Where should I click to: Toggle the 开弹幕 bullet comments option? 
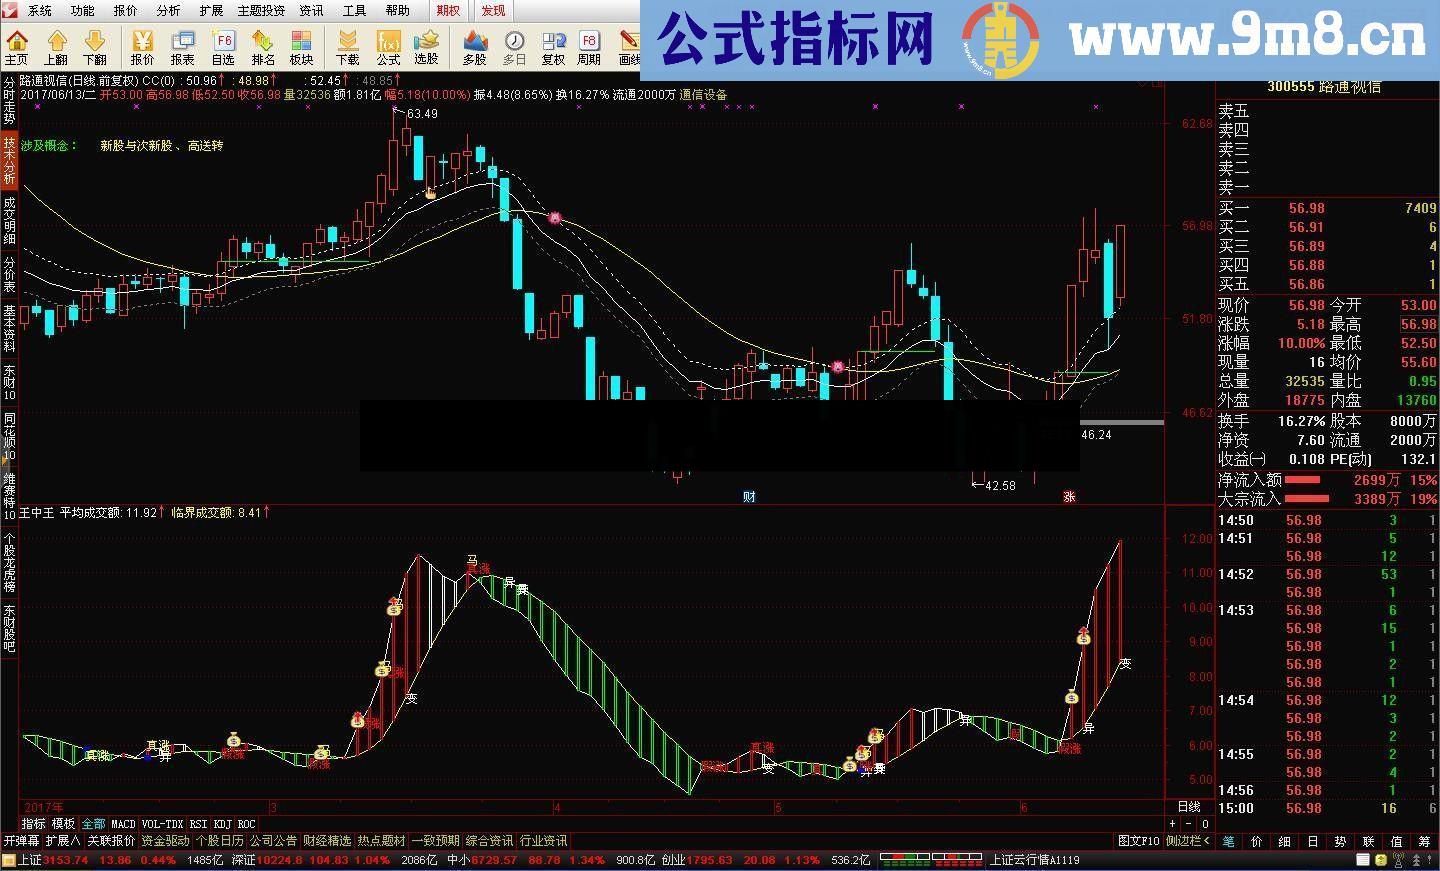(21, 841)
